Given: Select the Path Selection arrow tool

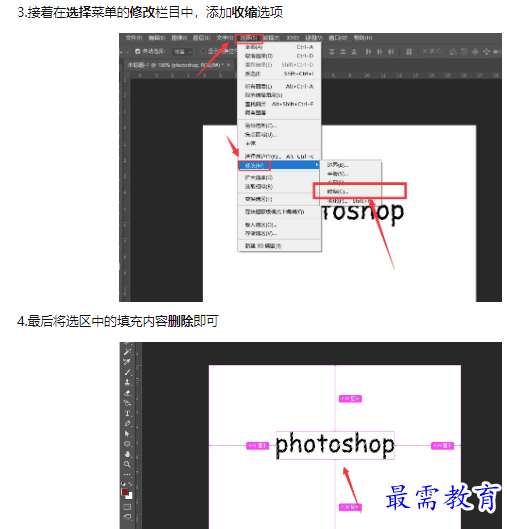Looking at the screenshot, I should click(x=127, y=434).
